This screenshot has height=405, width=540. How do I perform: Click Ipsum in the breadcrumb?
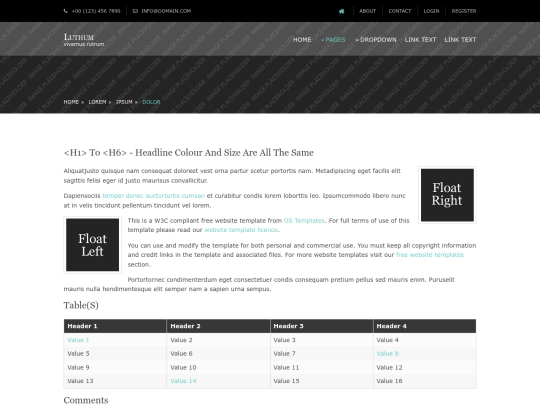tap(124, 102)
